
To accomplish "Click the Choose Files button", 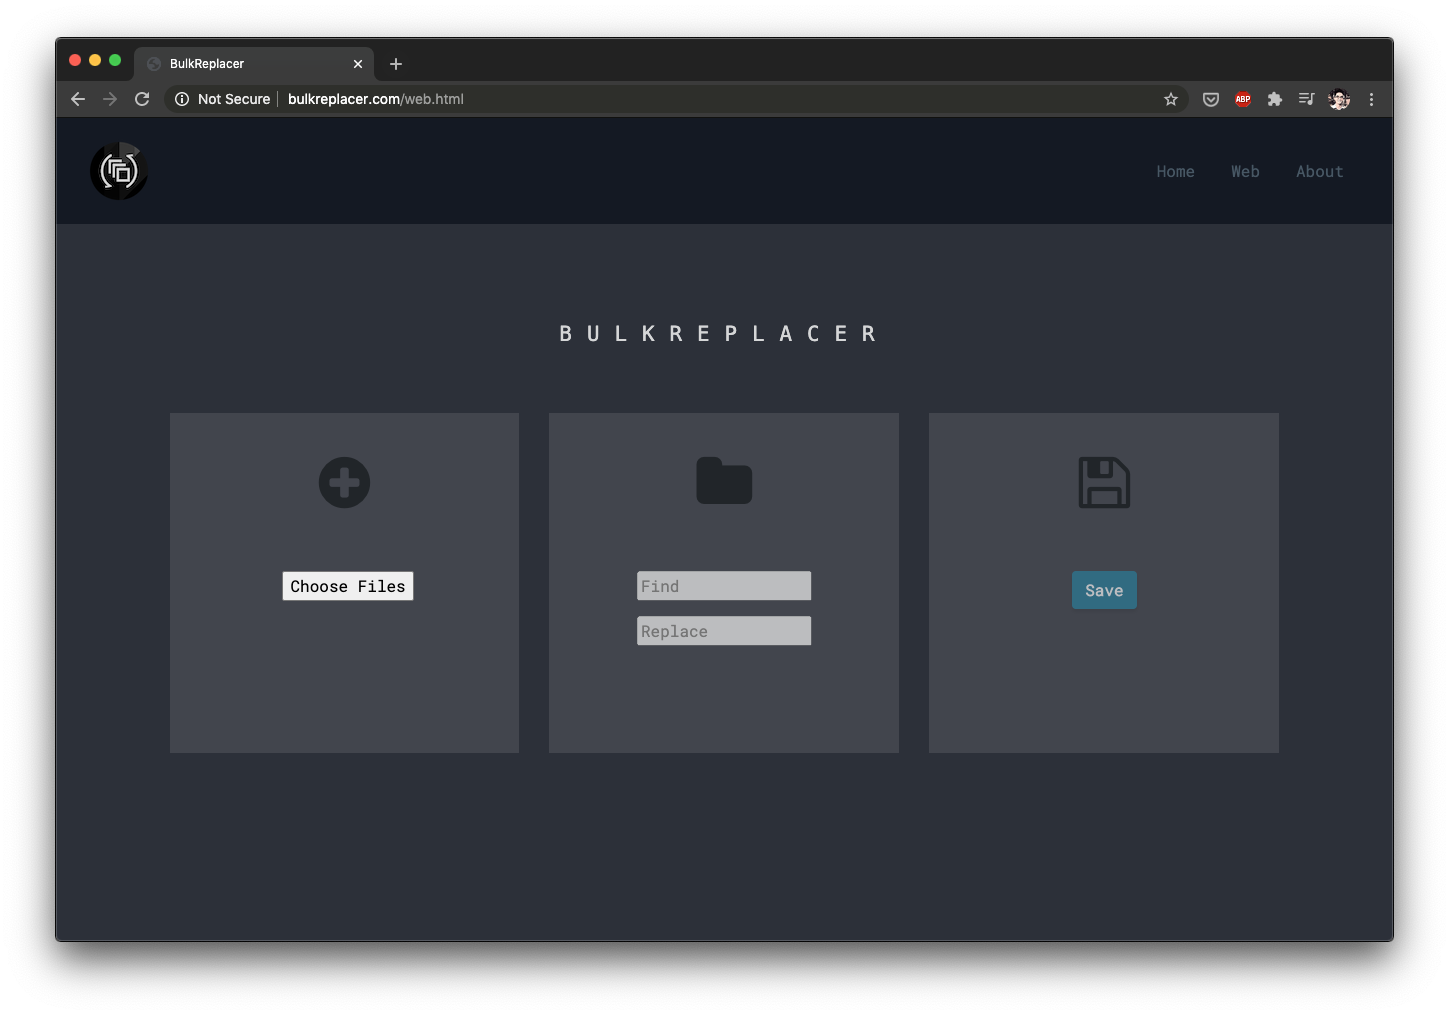I will pos(348,586).
